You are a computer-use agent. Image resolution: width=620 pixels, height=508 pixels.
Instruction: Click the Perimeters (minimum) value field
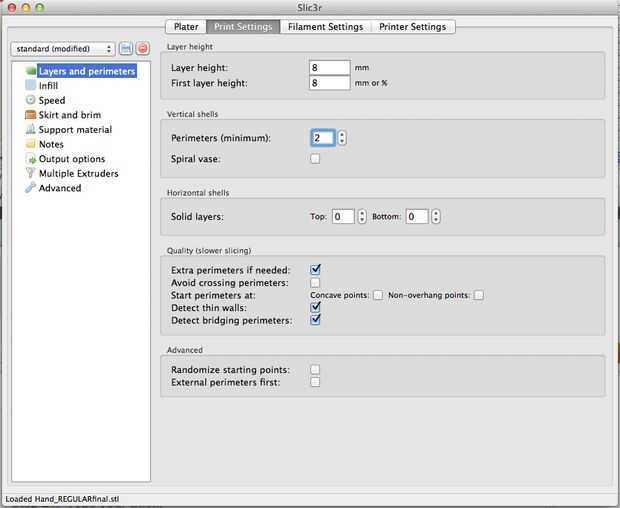[x=323, y=138]
